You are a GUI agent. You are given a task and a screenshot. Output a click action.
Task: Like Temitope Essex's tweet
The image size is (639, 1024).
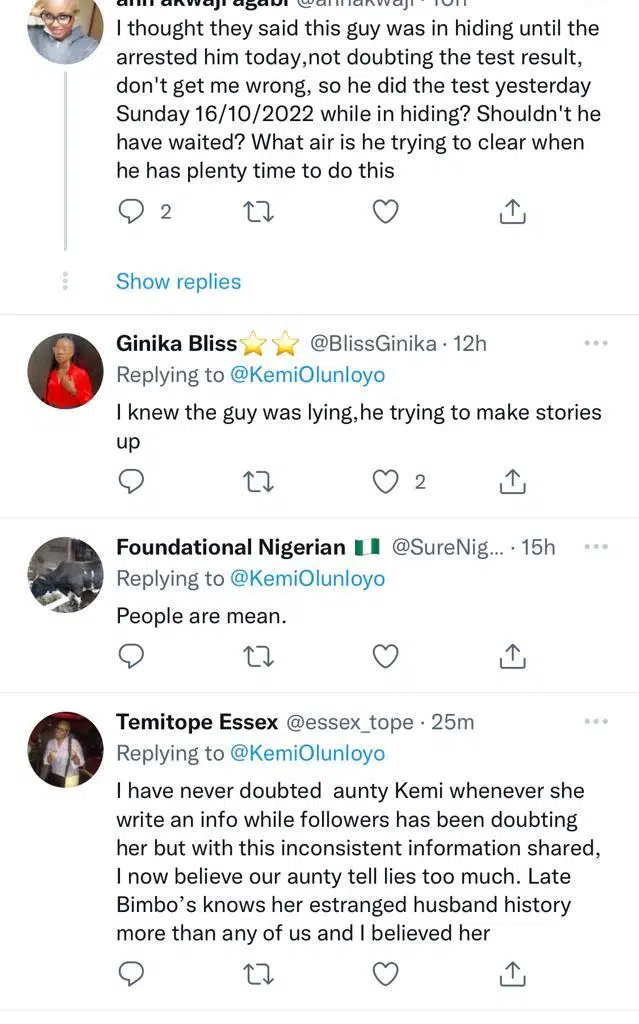pos(385,972)
